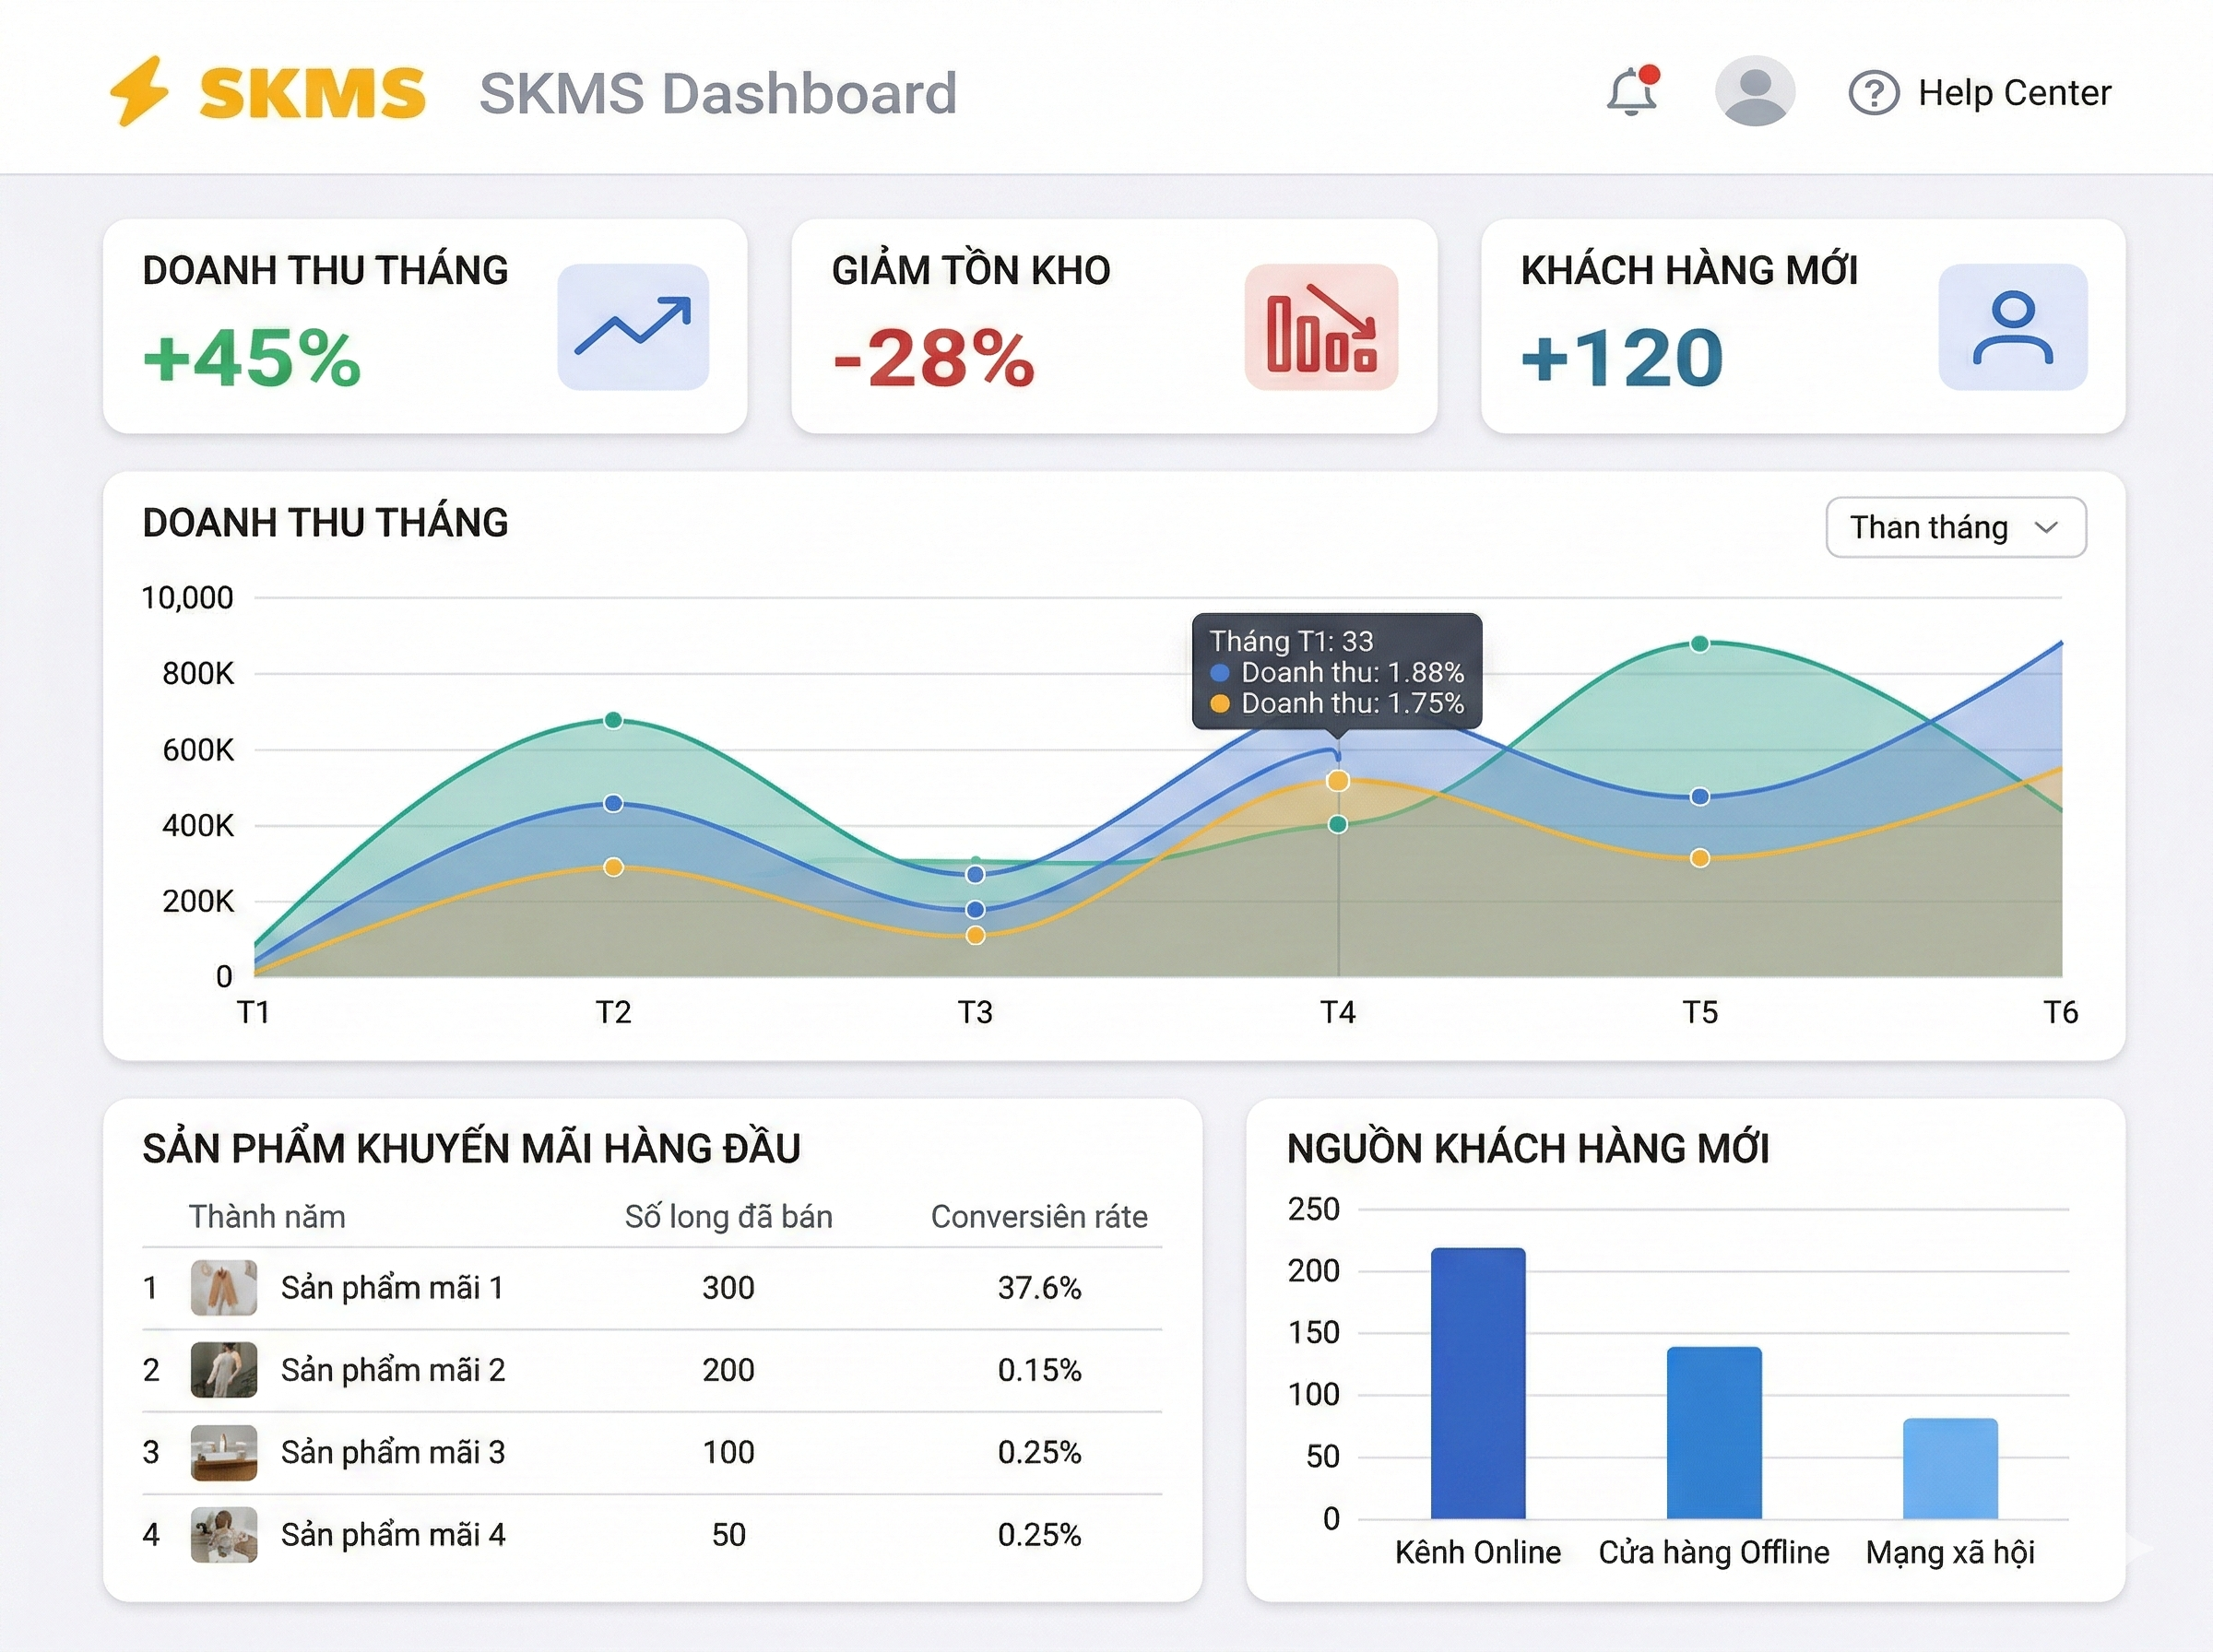This screenshot has height=1652, width=2213.
Task: Open the user profile avatar
Action: 1755,91
